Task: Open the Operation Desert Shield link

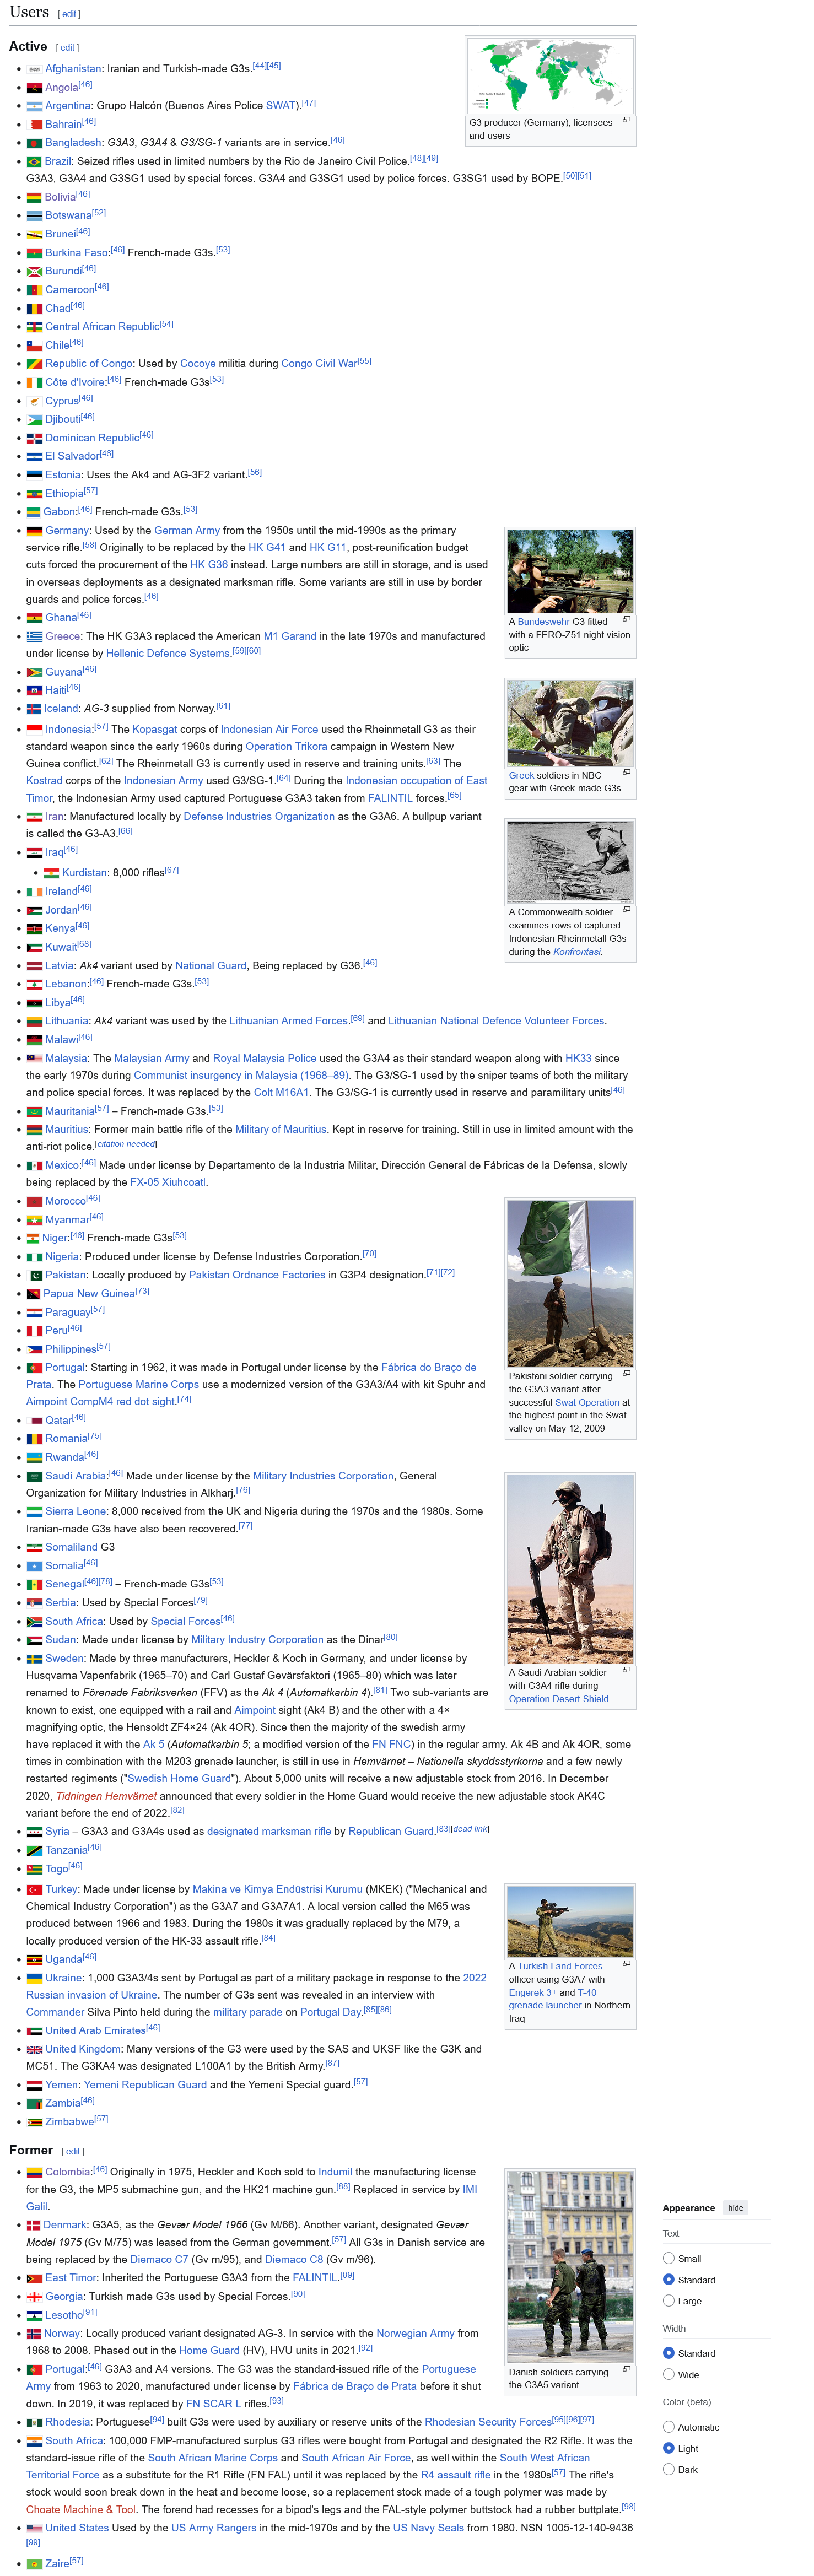Action: [x=558, y=1699]
